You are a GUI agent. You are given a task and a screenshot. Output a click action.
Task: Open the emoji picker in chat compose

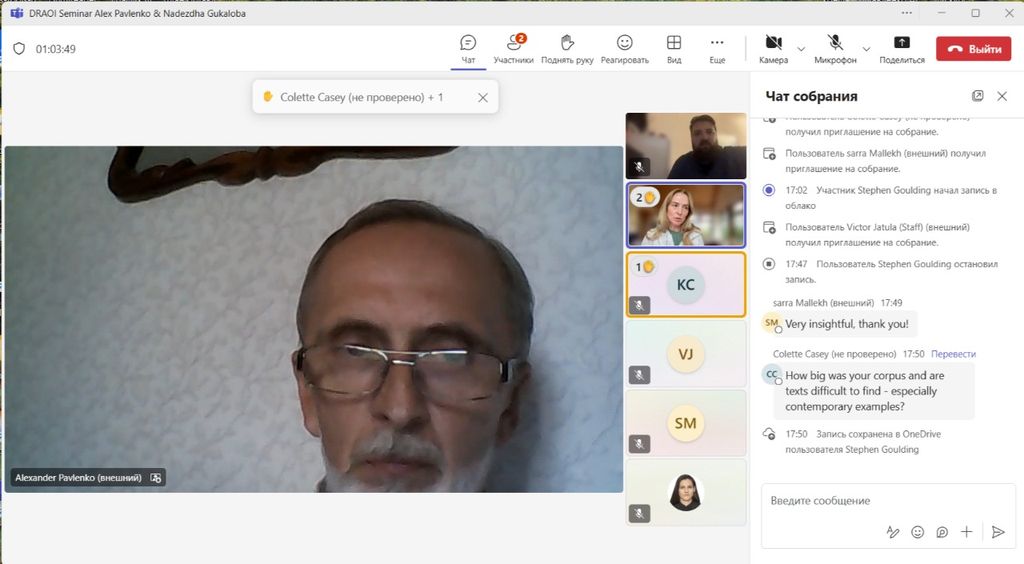click(917, 532)
